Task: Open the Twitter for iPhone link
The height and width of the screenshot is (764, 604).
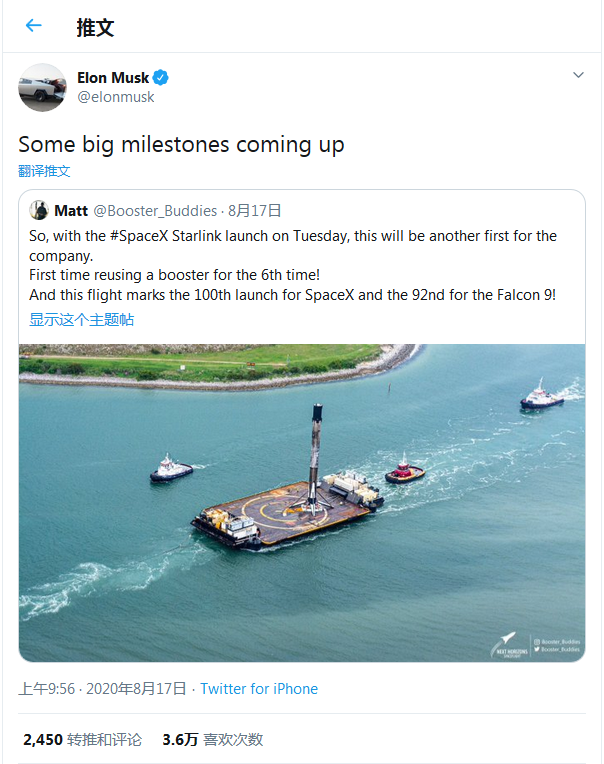Action: [x=259, y=689]
